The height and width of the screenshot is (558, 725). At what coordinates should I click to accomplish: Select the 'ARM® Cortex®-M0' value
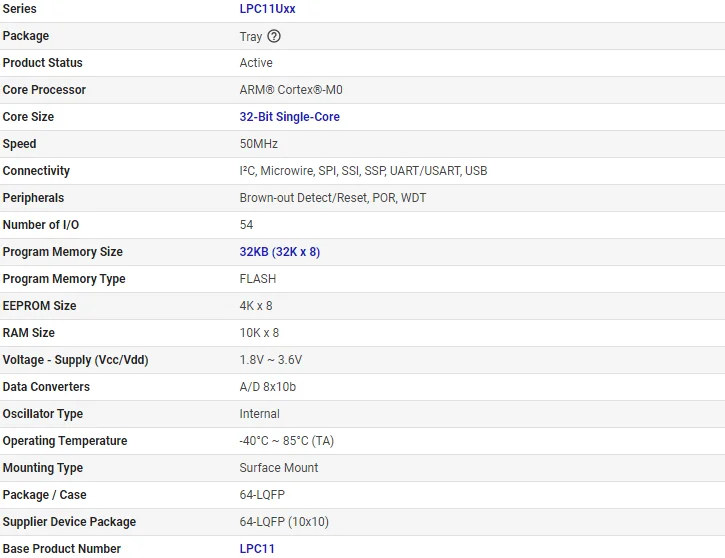(x=291, y=90)
